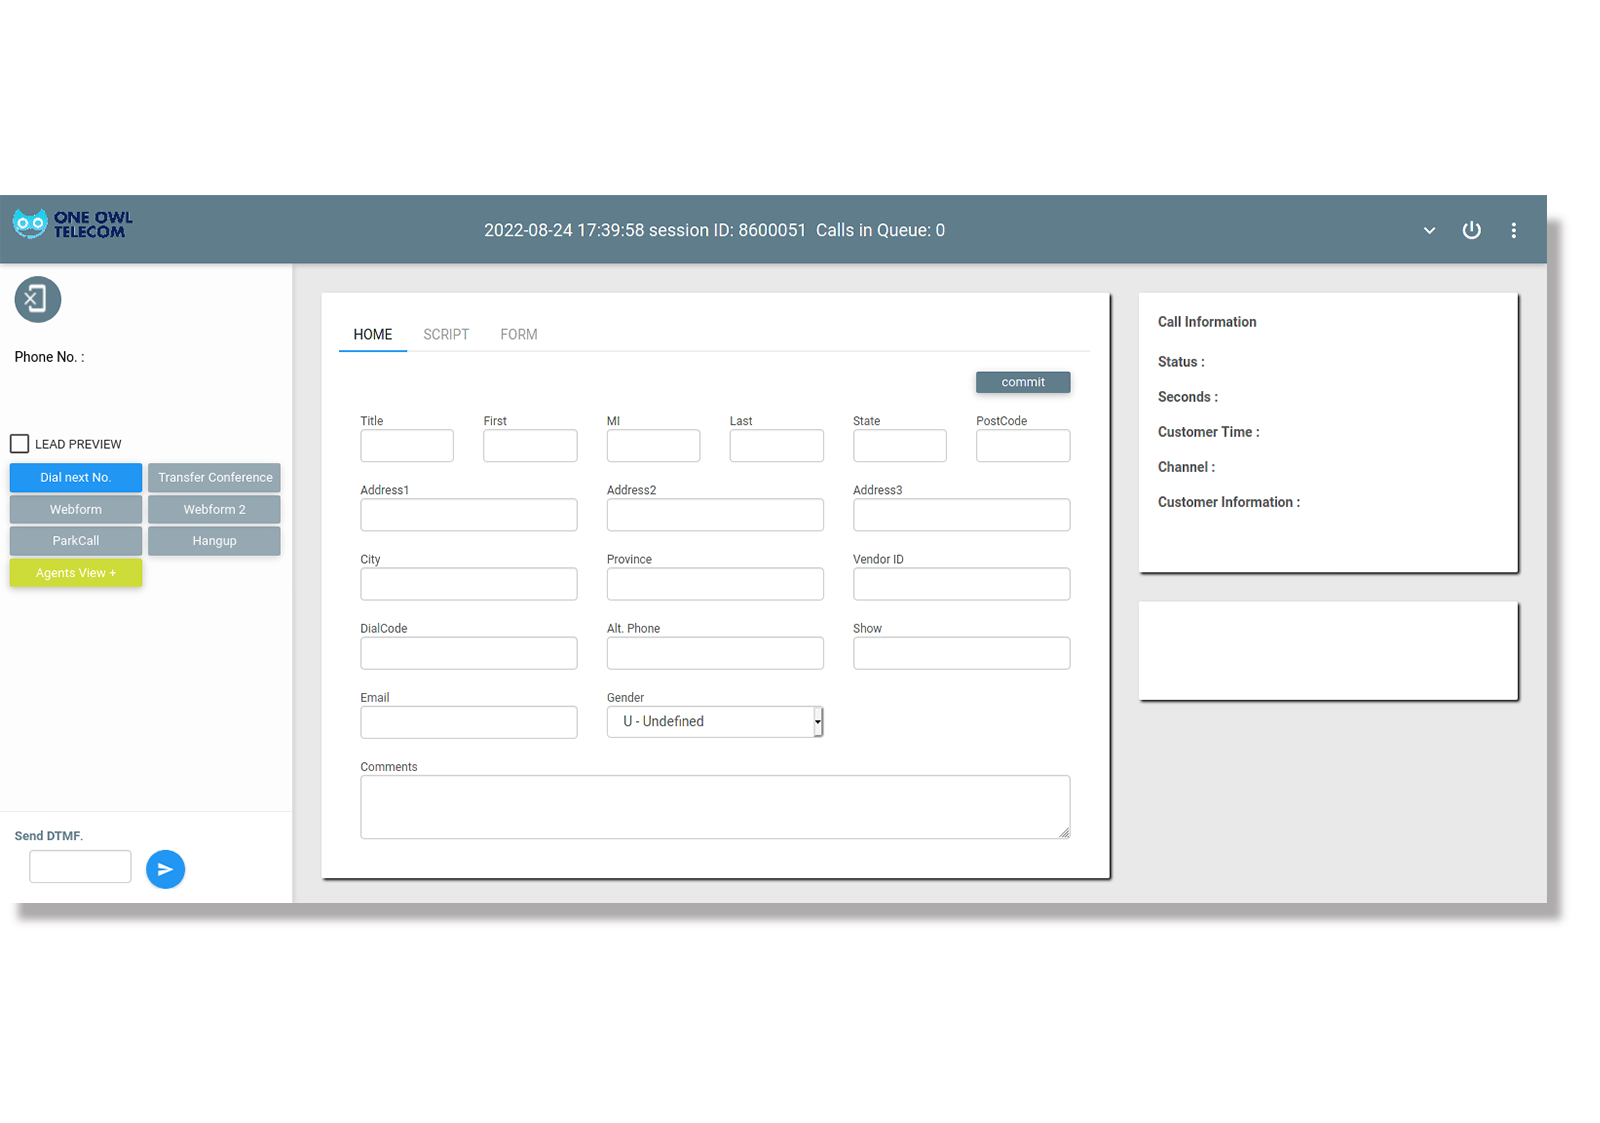The image size is (1600, 1123).
Task: Open Agents View +
Action: coord(75,572)
